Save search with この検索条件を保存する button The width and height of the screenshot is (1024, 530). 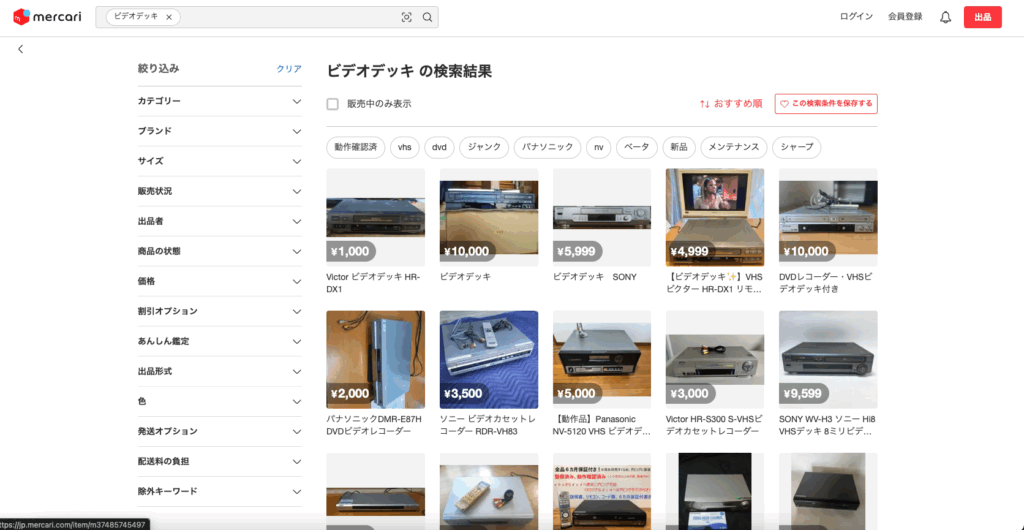pyautogui.click(x=826, y=104)
